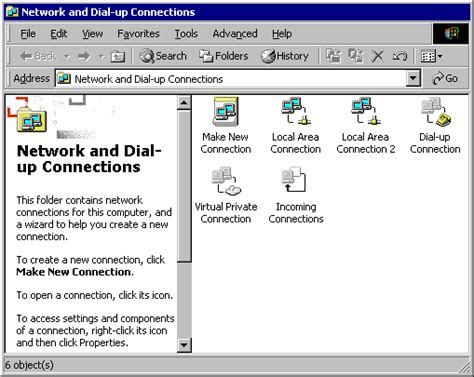Open the Edit menu
The height and width of the screenshot is (377, 474).
click(x=59, y=34)
